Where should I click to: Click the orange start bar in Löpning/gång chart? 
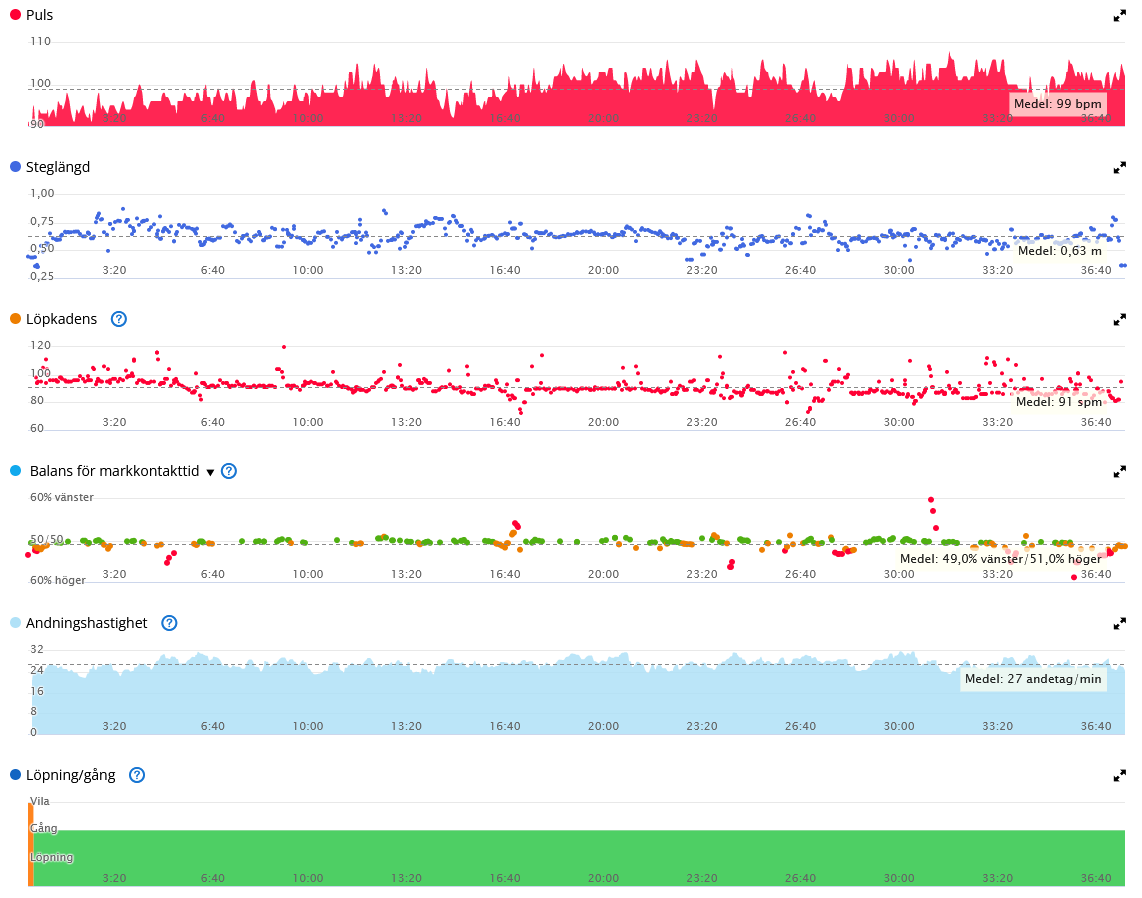[x=31, y=845]
